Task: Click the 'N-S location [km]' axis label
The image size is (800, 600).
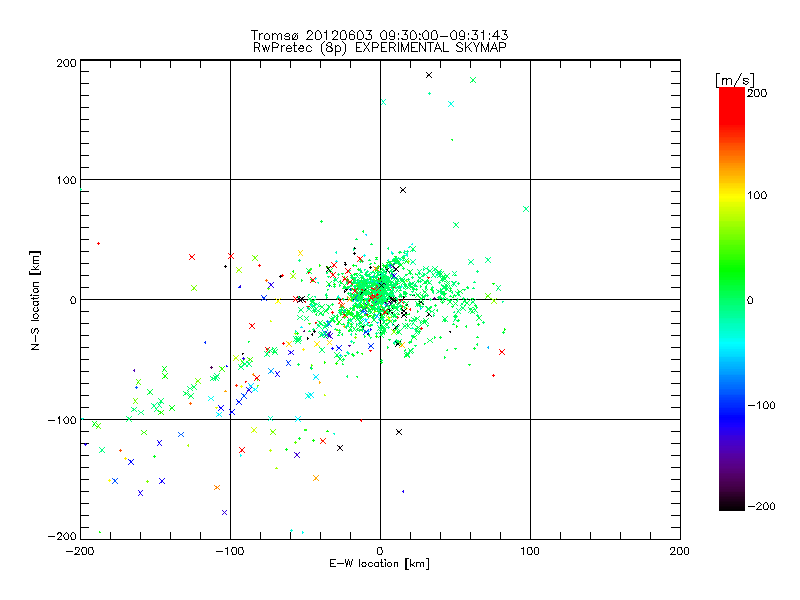Action: pos(35,301)
